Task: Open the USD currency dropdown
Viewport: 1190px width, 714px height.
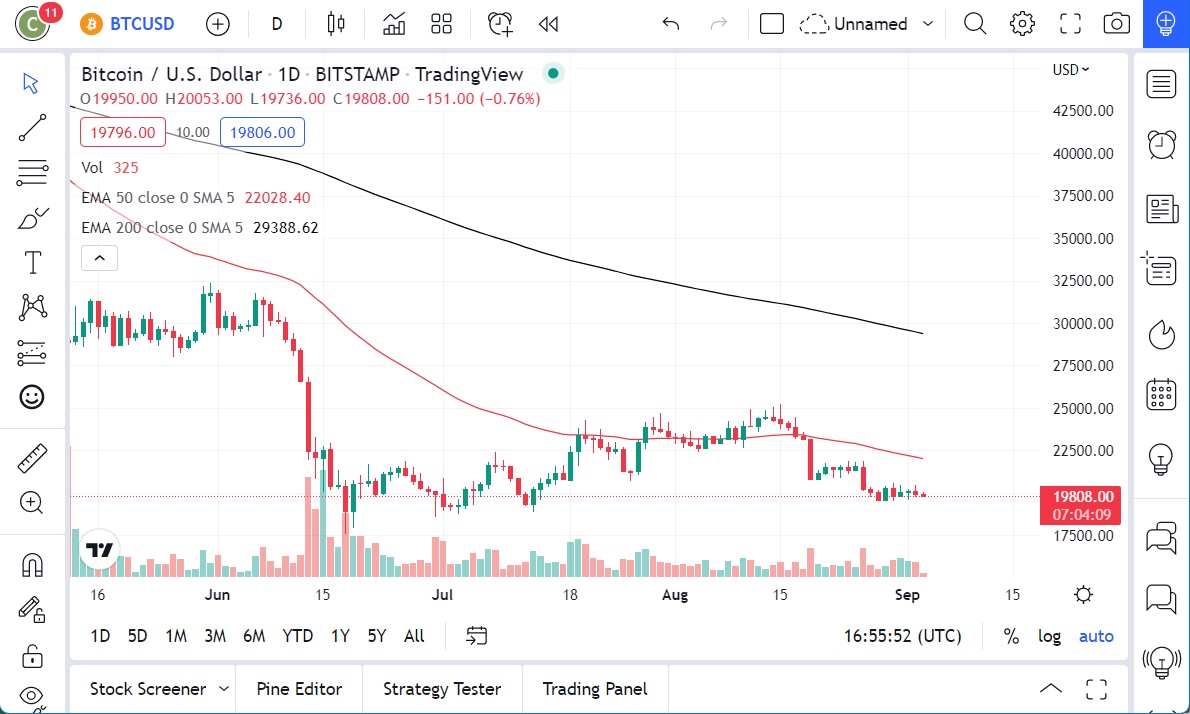Action: [1071, 69]
